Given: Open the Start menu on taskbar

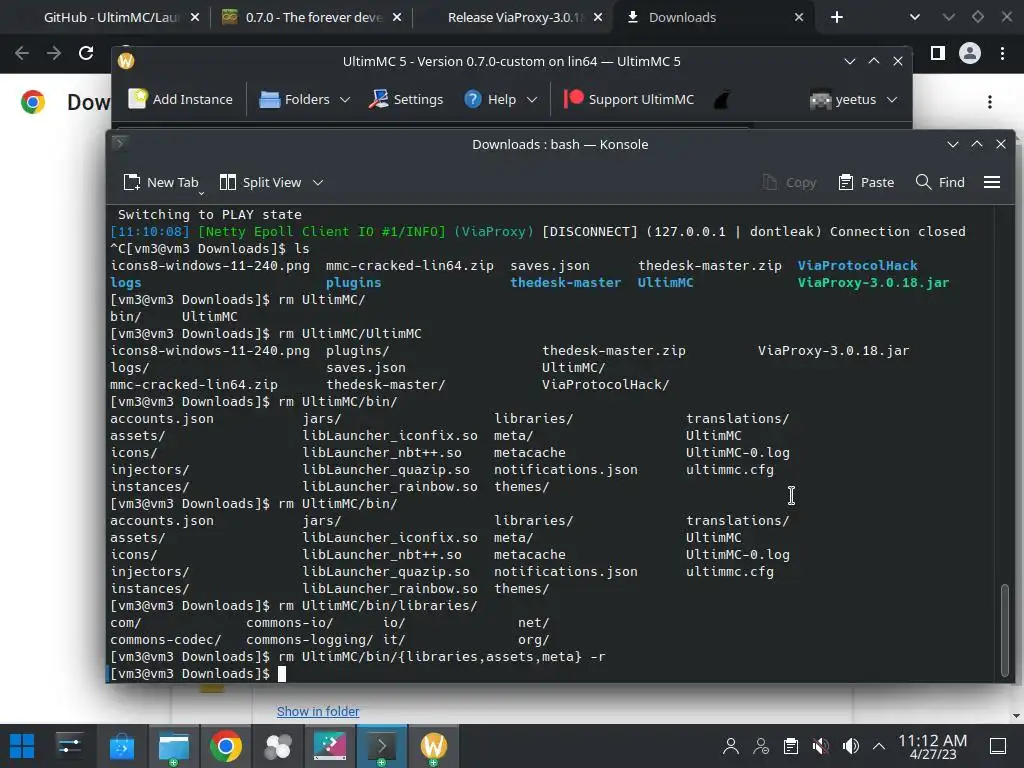Looking at the screenshot, I should tap(22, 746).
